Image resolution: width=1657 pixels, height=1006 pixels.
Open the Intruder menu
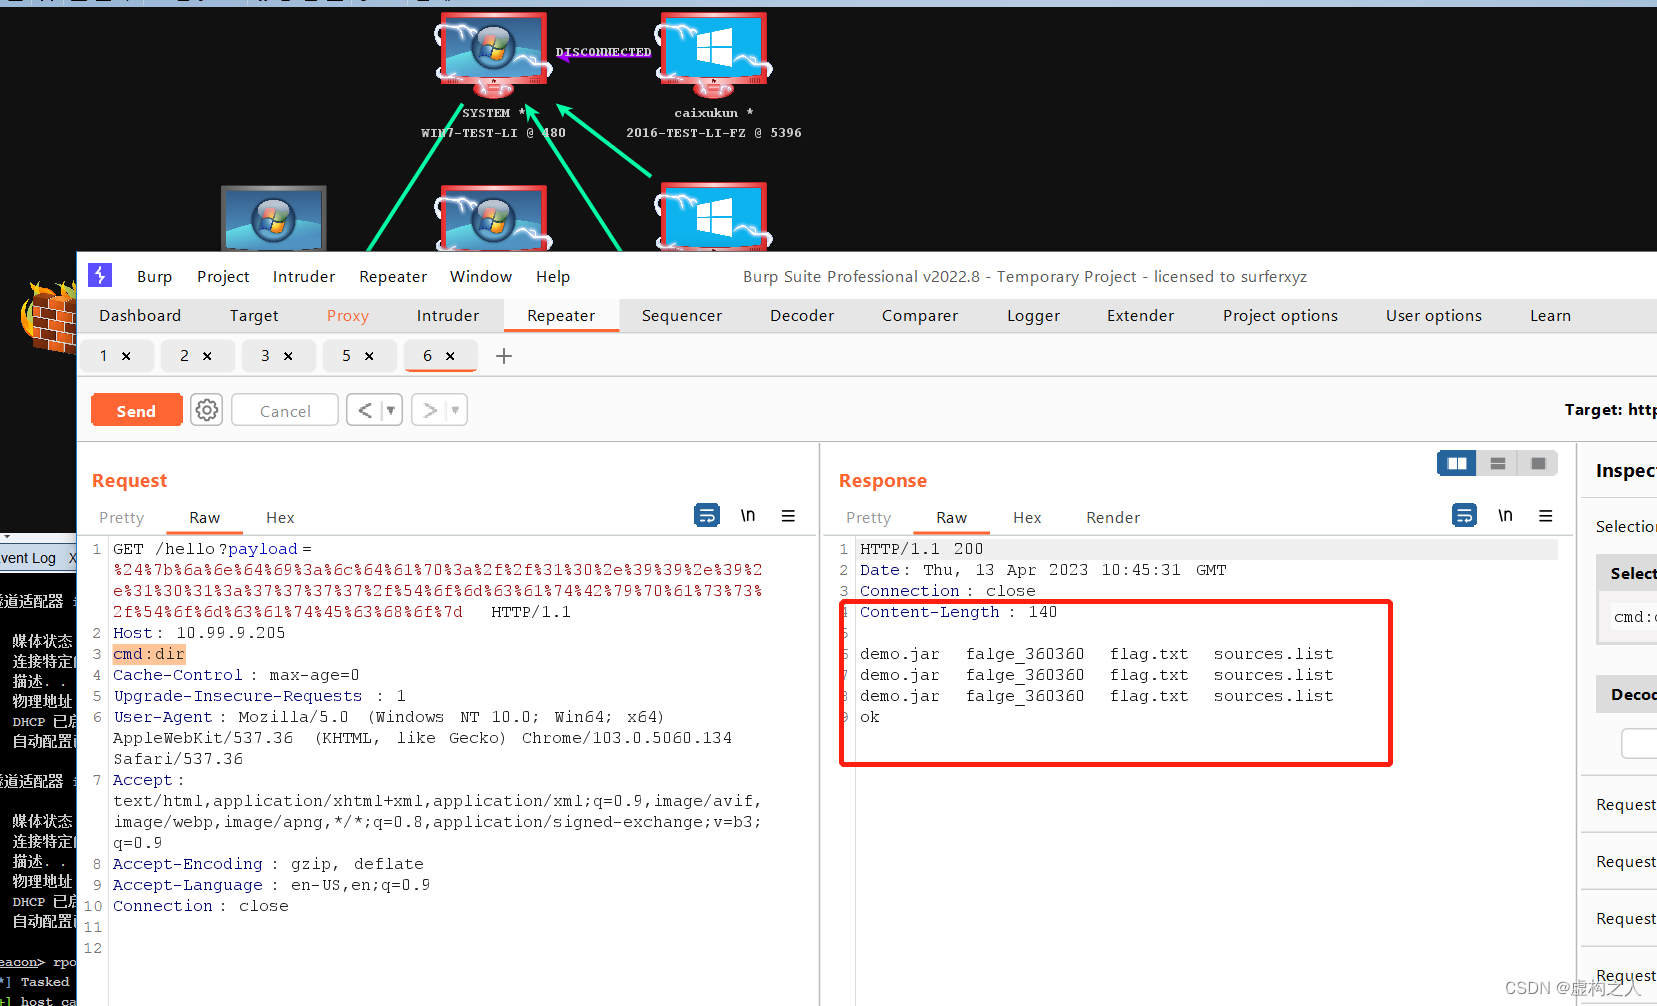[304, 277]
